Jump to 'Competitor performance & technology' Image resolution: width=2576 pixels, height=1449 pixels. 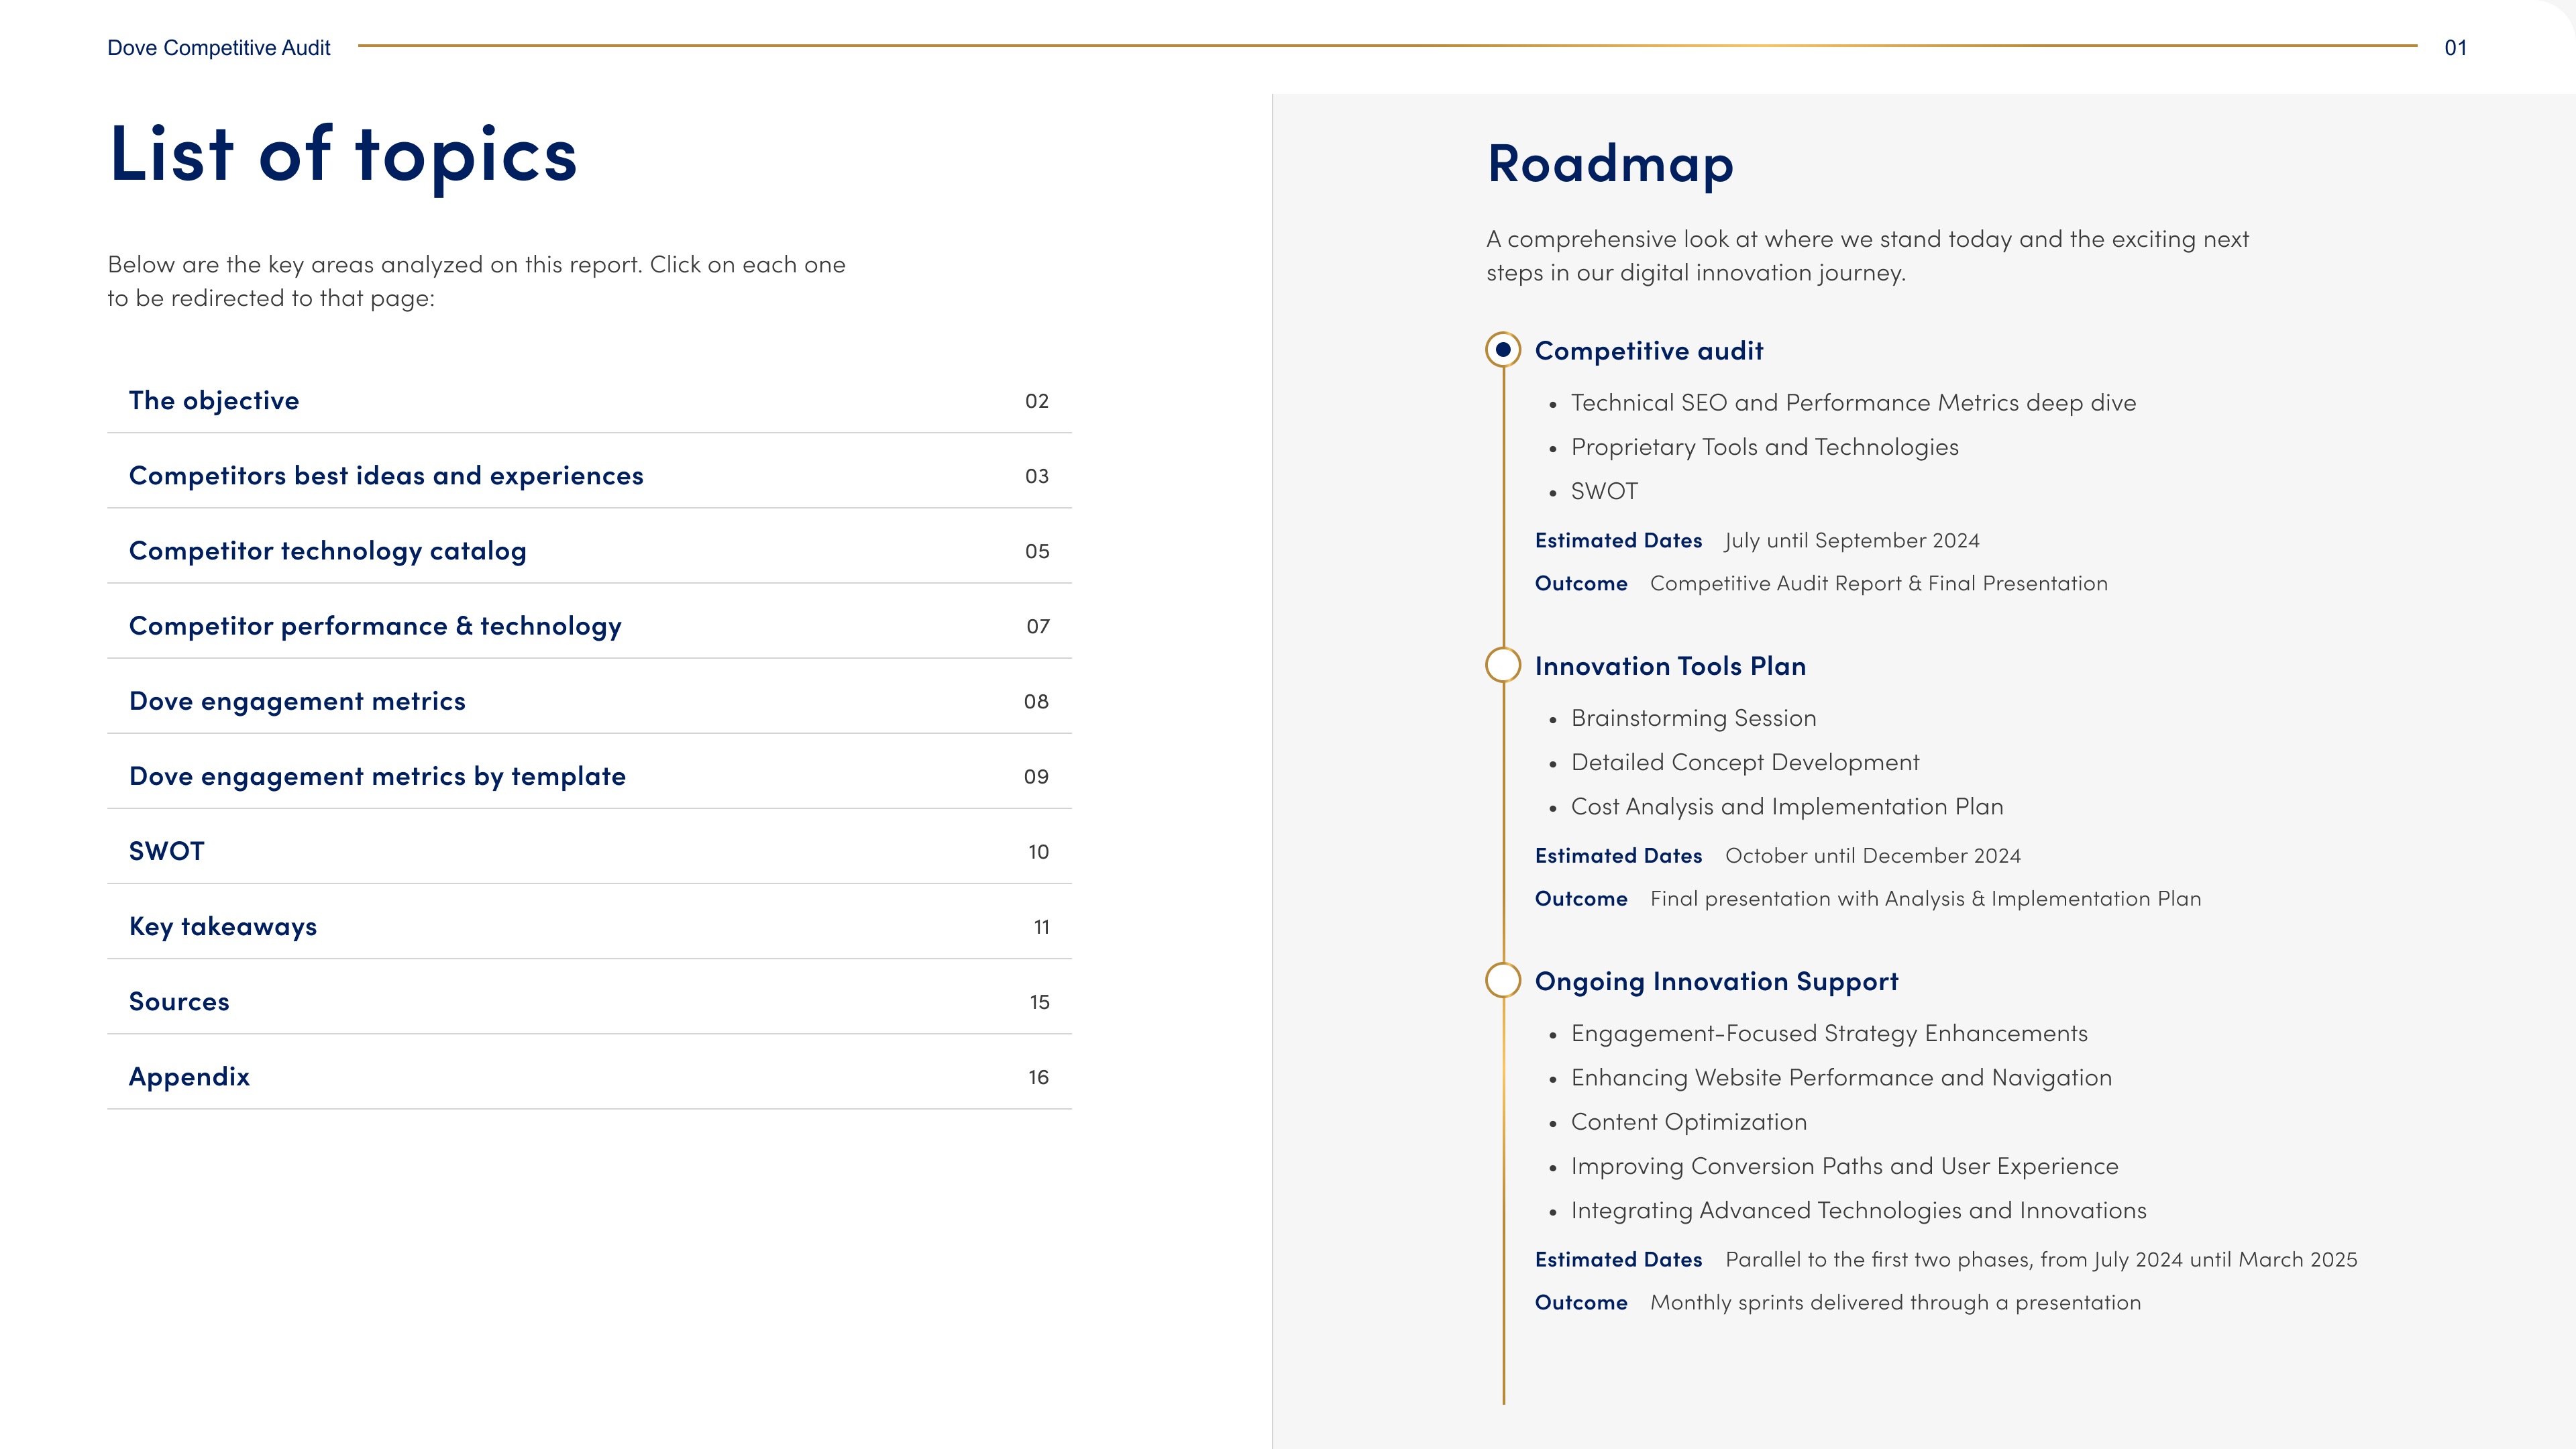589,625
